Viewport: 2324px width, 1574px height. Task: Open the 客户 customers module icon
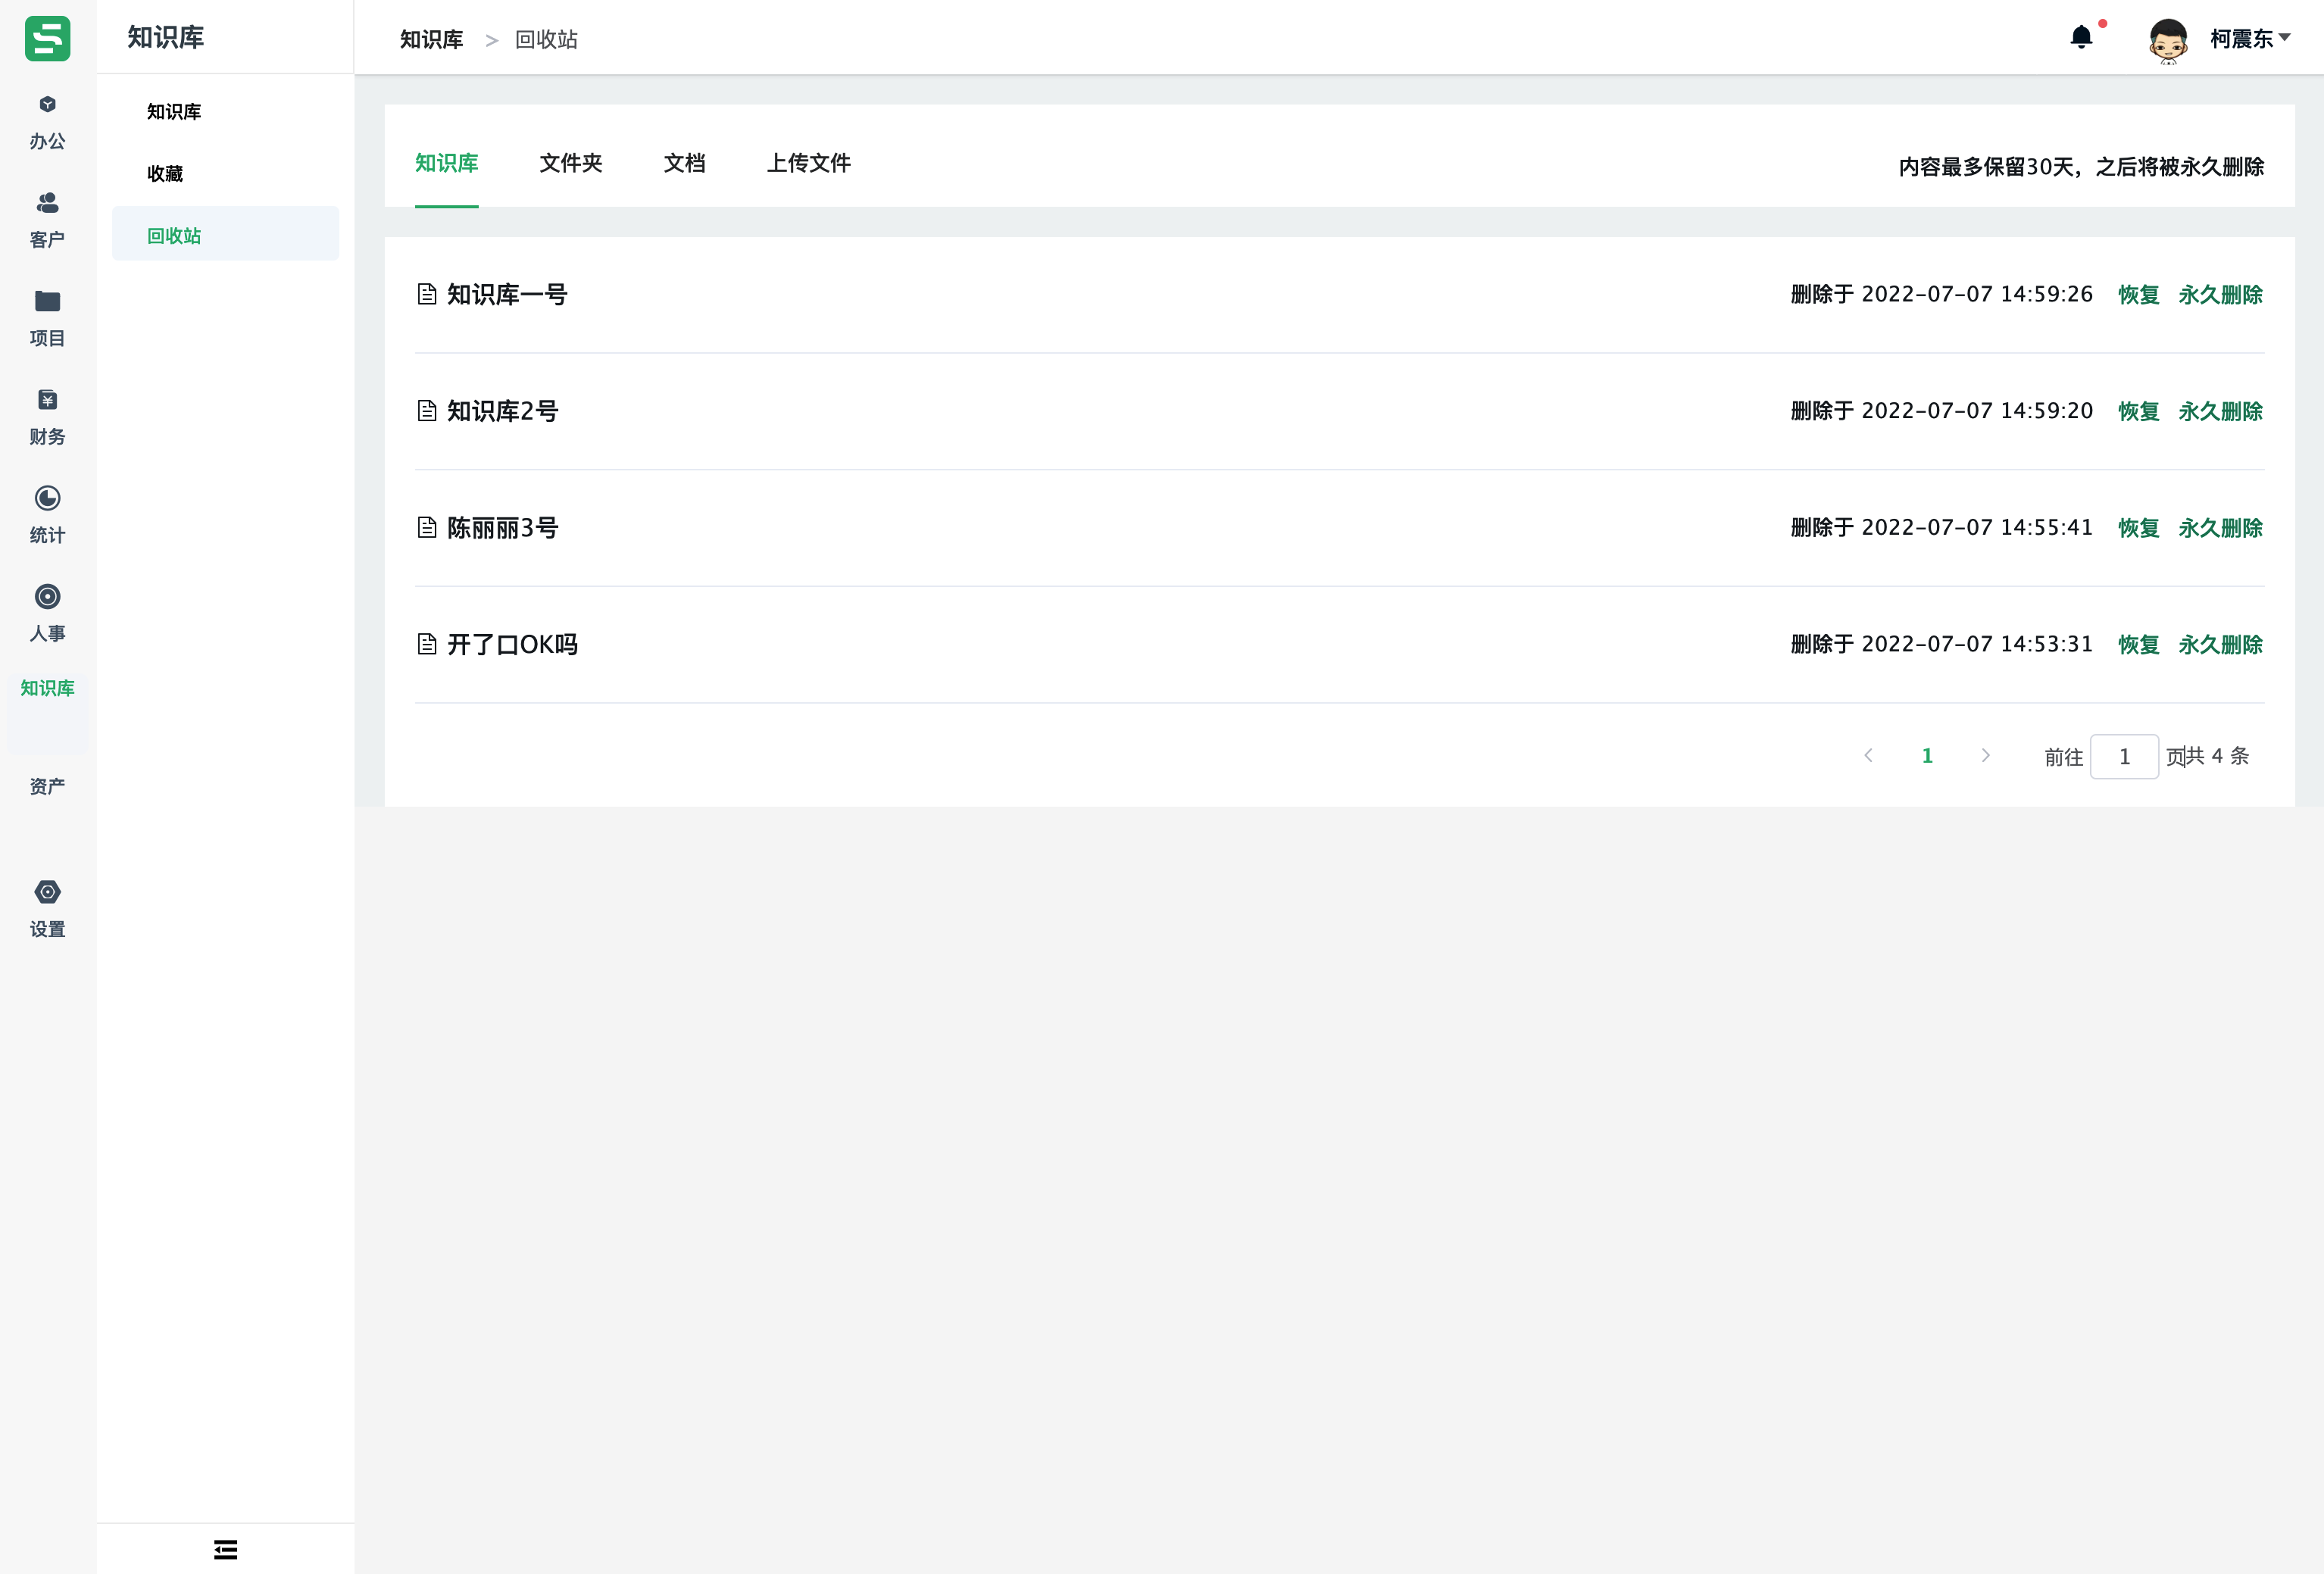(x=47, y=203)
